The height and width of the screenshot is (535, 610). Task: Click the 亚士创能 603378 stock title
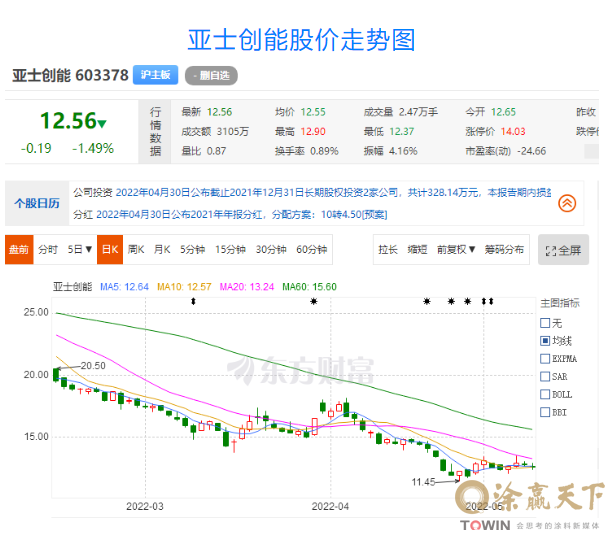[x=70, y=75]
